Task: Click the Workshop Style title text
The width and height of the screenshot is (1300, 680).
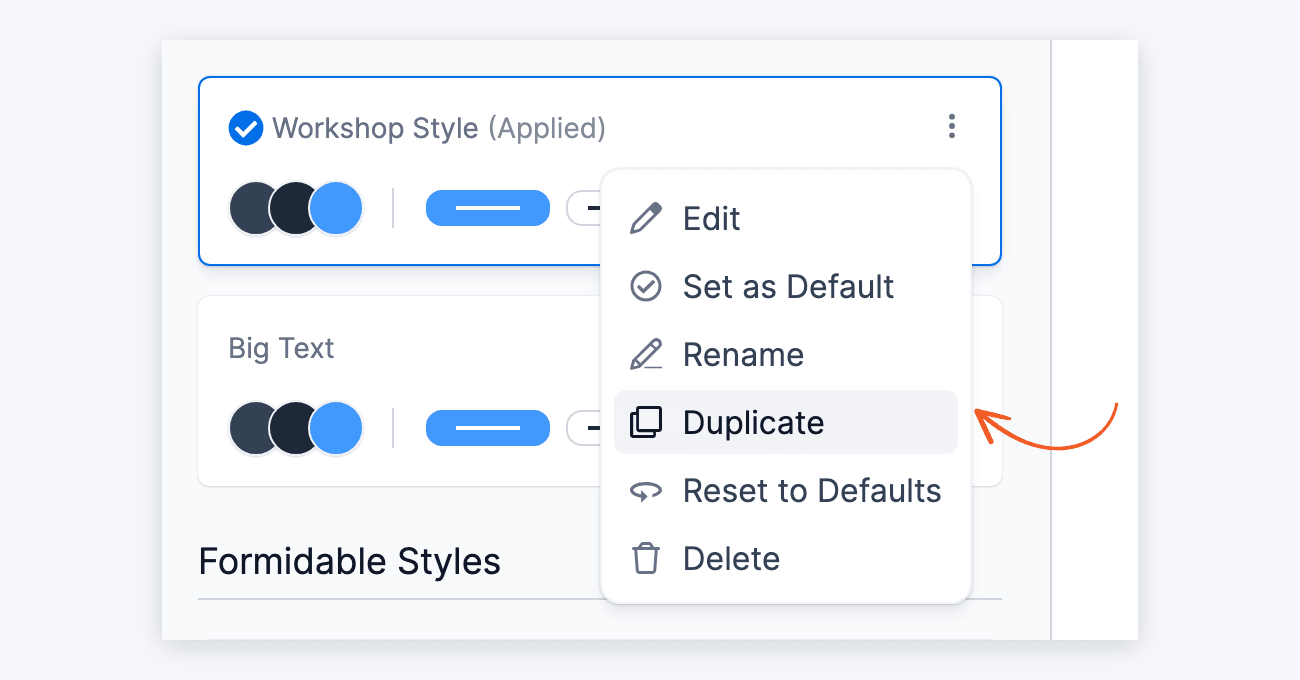Action: pyautogui.click(x=375, y=128)
